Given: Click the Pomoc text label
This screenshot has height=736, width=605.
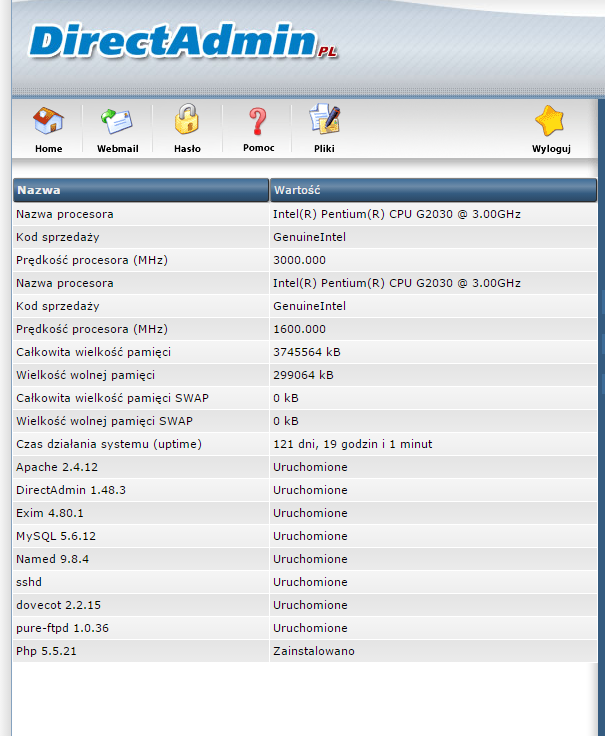Looking at the screenshot, I should pyautogui.click(x=259, y=148).
